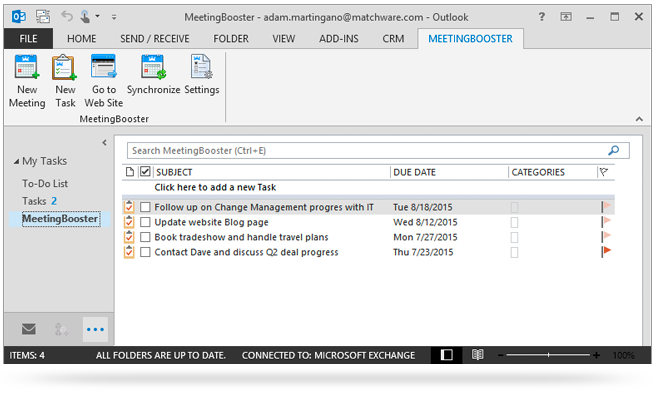This screenshot has width=654, height=401.
Task: Open the To-Do List folder
Action: coord(45,184)
